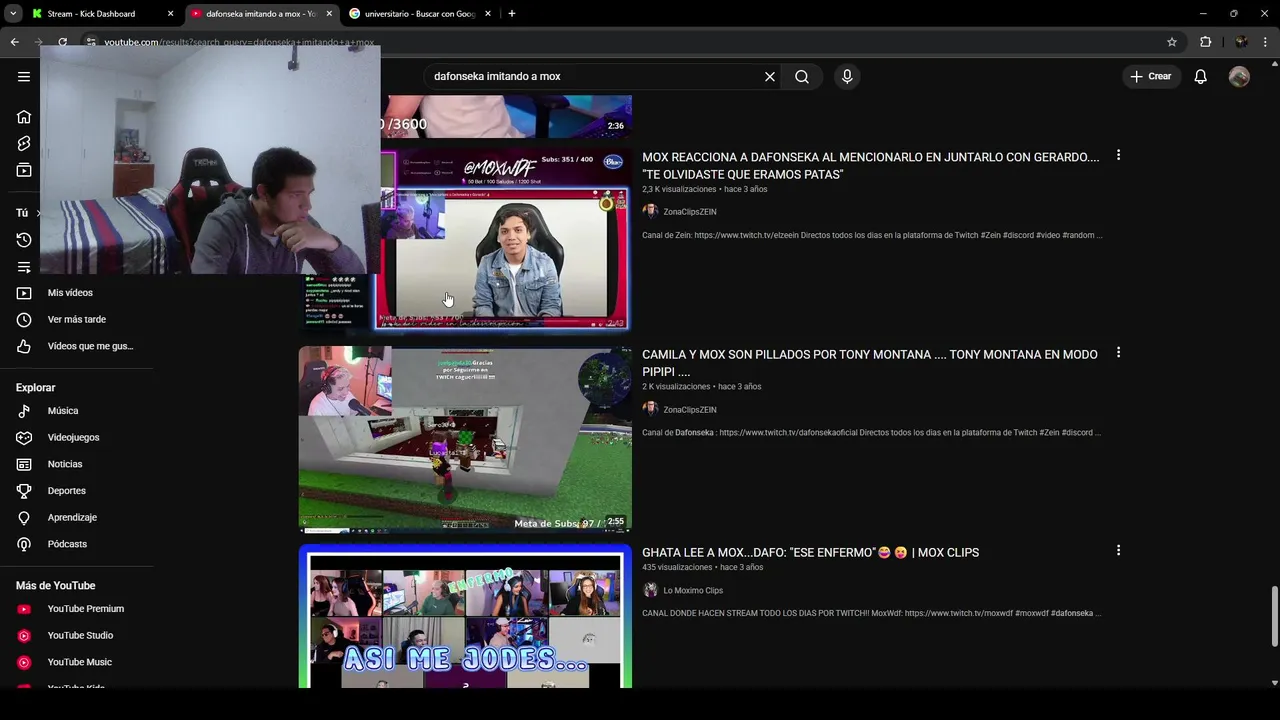Click the Aprendizaje lightbulb icon
Image resolution: width=1280 pixels, height=720 pixels.
[x=24, y=518]
